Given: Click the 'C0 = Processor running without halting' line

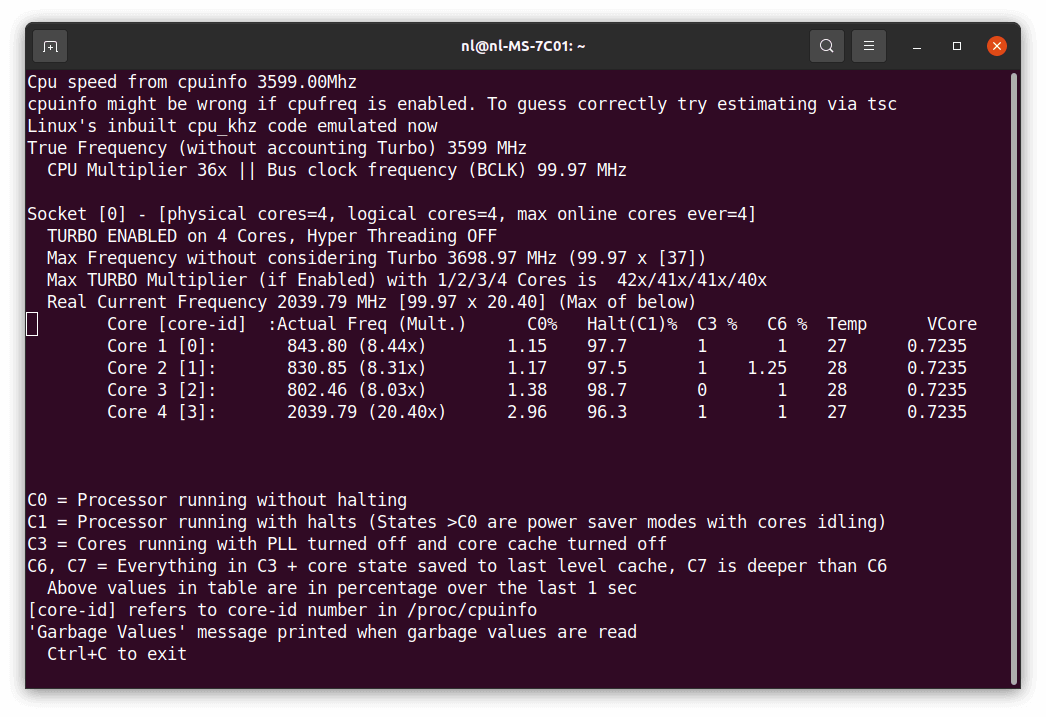Looking at the screenshot, I should tap(217, 500).
